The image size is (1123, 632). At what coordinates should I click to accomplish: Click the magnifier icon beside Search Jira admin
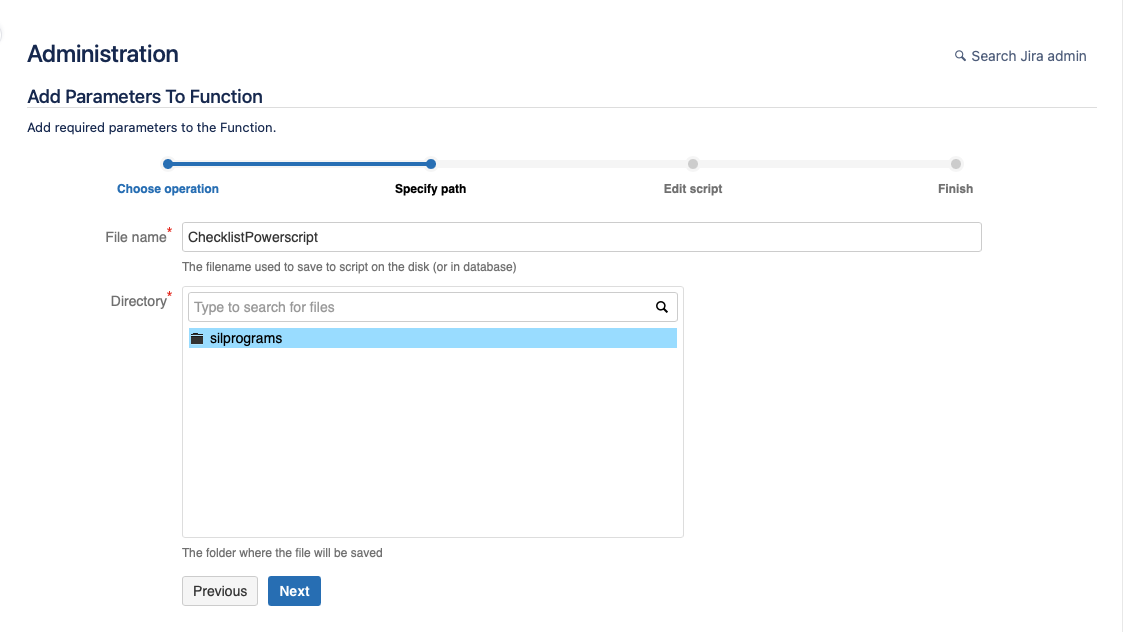[x=960, y=56]
